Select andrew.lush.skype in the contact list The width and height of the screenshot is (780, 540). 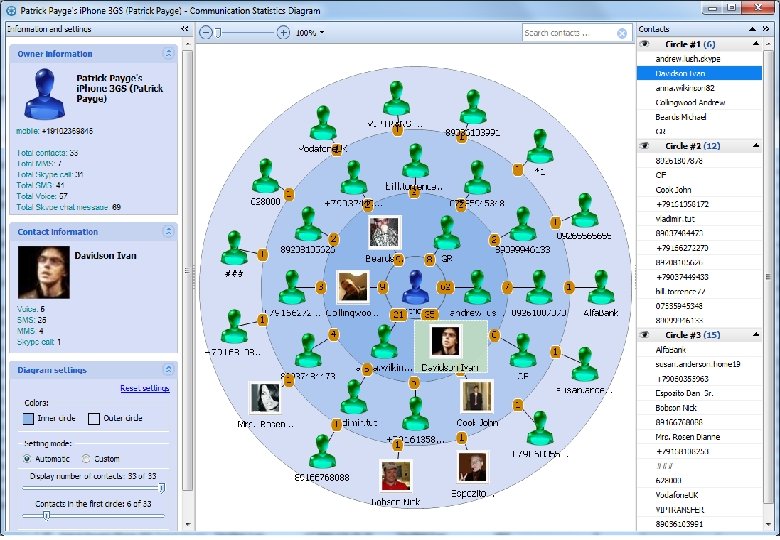(699, 59)
